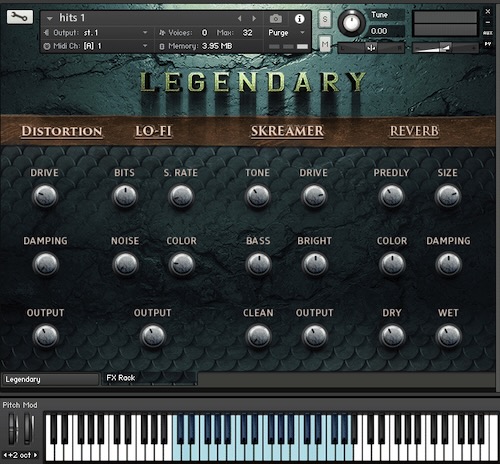Viewport: 500px width, 464px height.
Task: Click the Max voices value 32
Action: click(247, 33)
